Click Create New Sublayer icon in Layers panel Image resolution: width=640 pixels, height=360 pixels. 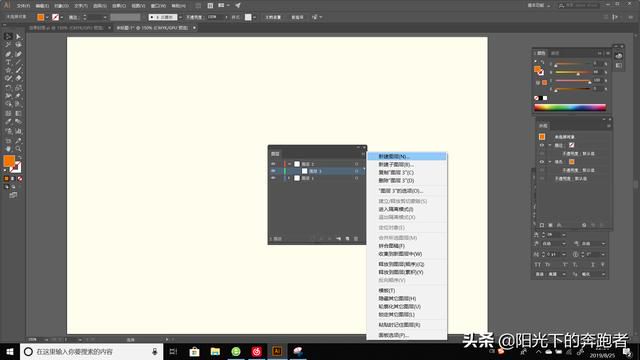point(338,239)
